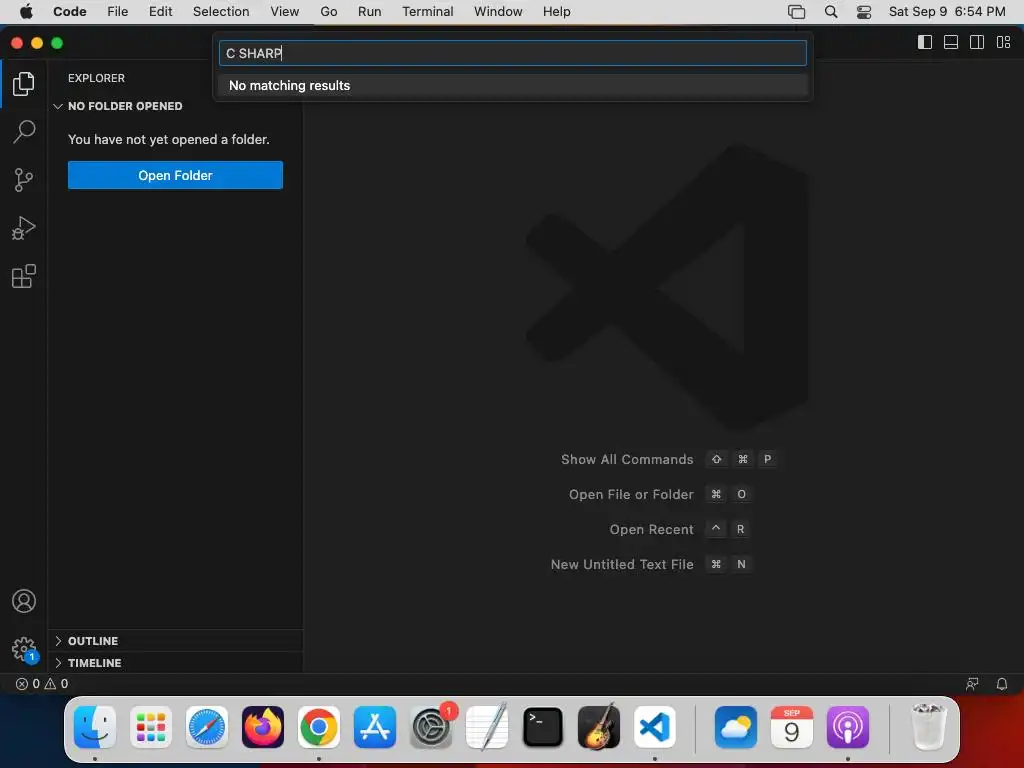Click the EXPLORER panel title

tap(96, 78)
